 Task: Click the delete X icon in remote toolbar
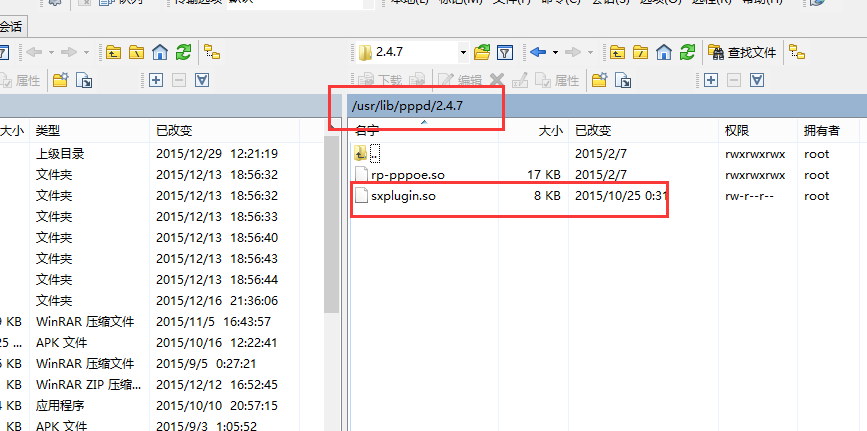[x=497, y=81]
